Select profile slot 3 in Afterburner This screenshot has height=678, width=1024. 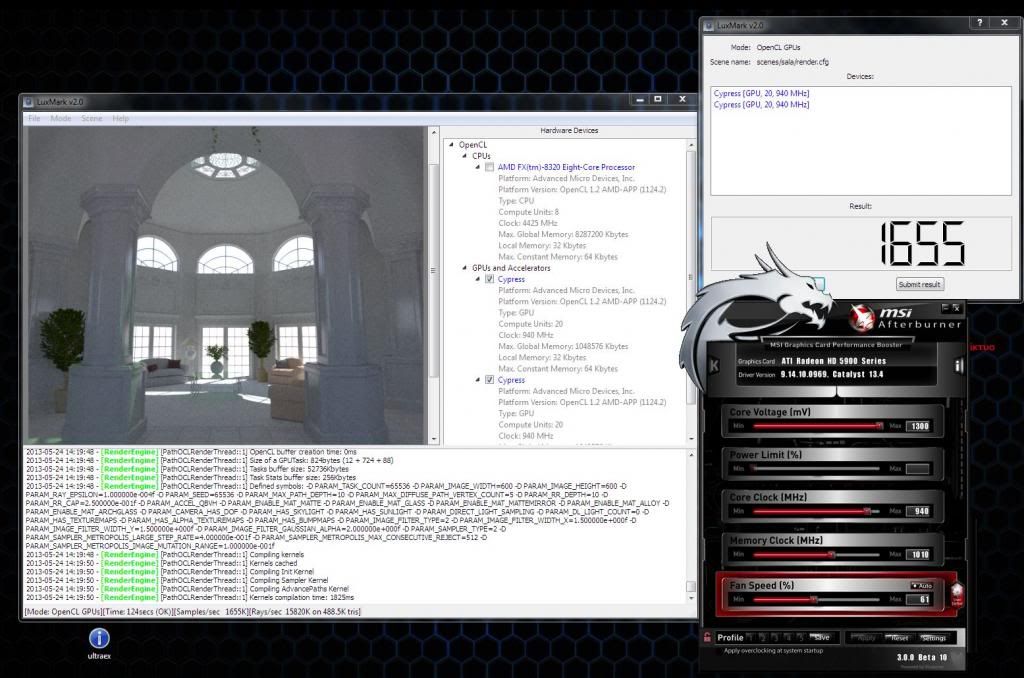(774, 638)
